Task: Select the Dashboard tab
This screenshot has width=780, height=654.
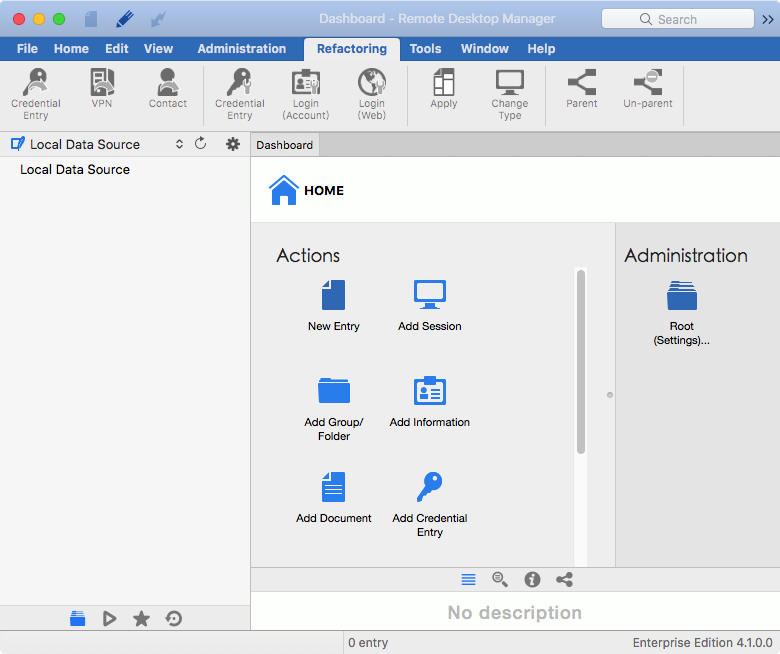Action: tap(285, 145)
